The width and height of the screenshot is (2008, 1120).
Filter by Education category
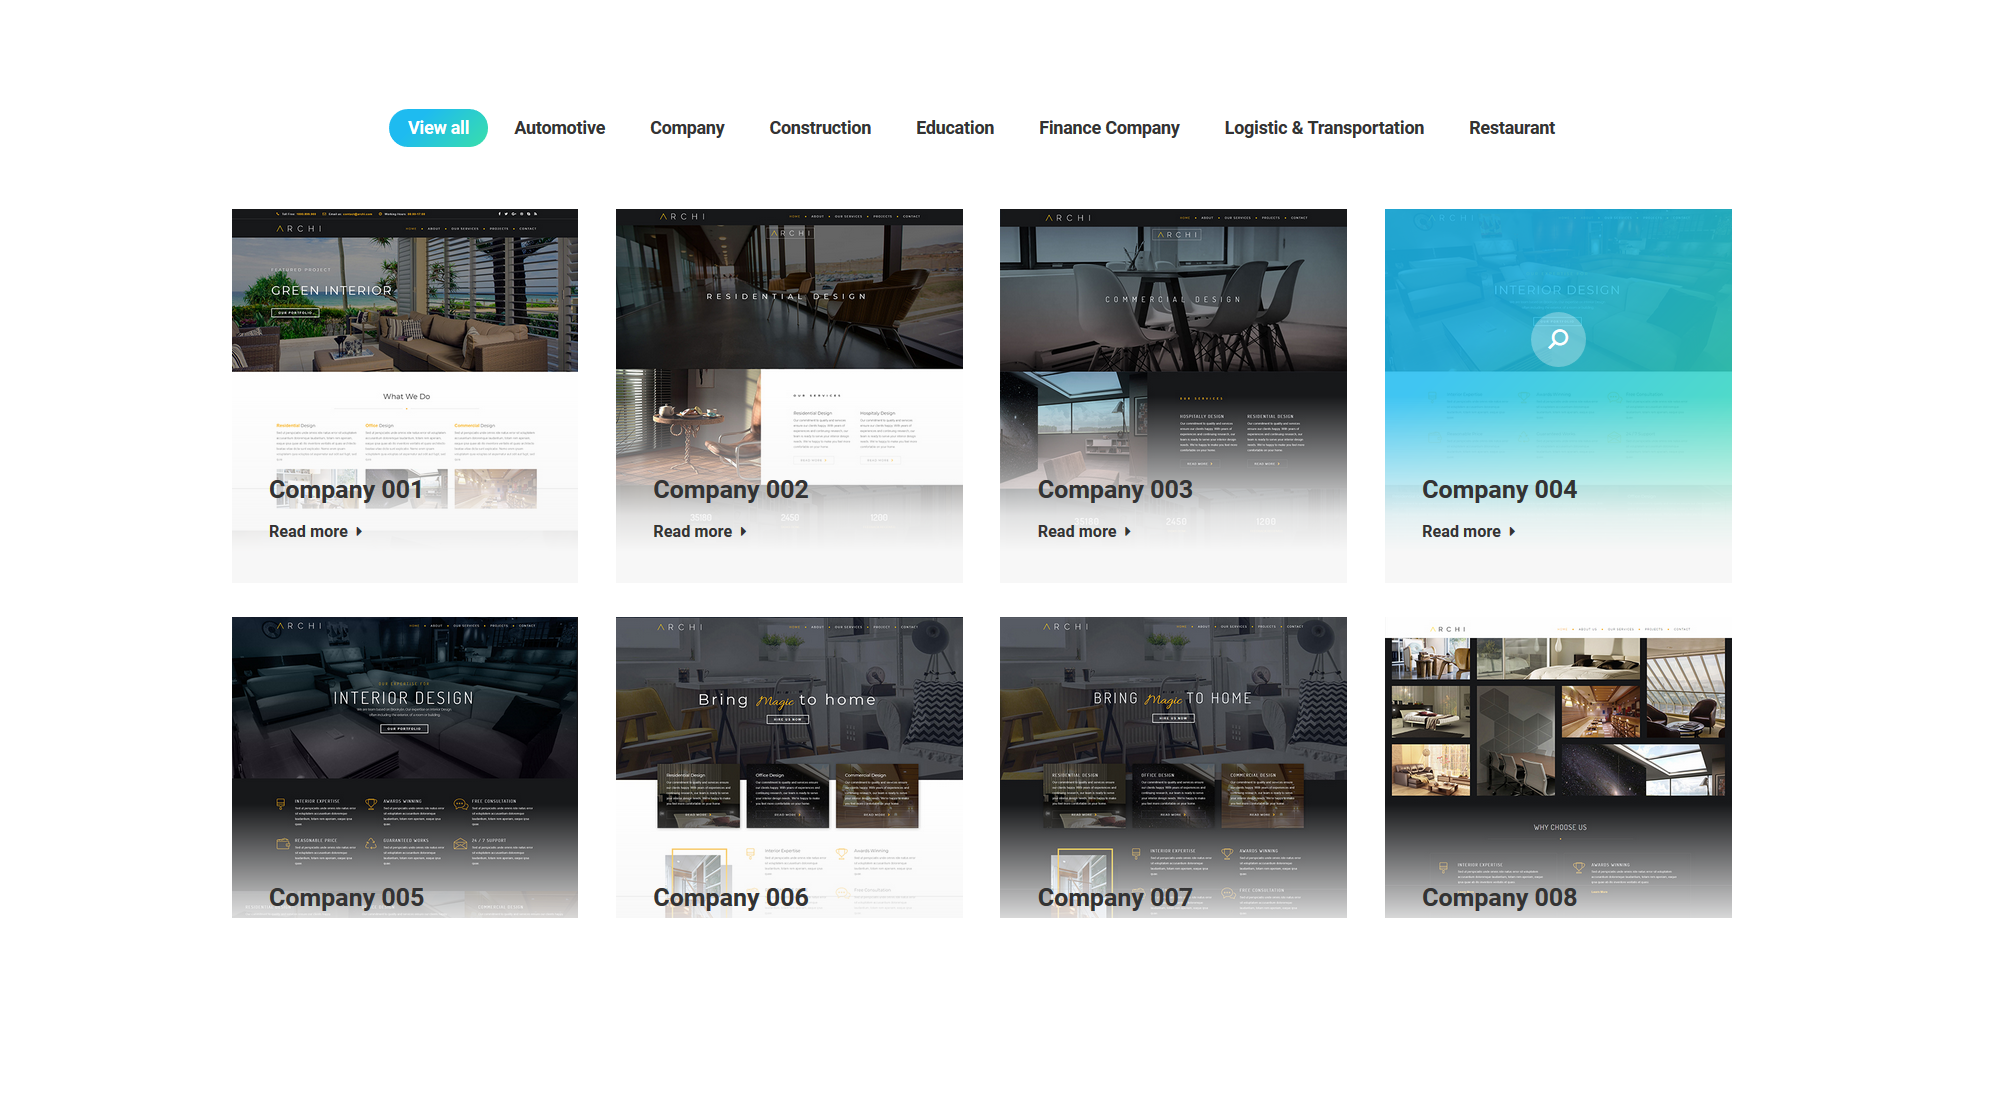click(955, 128)
